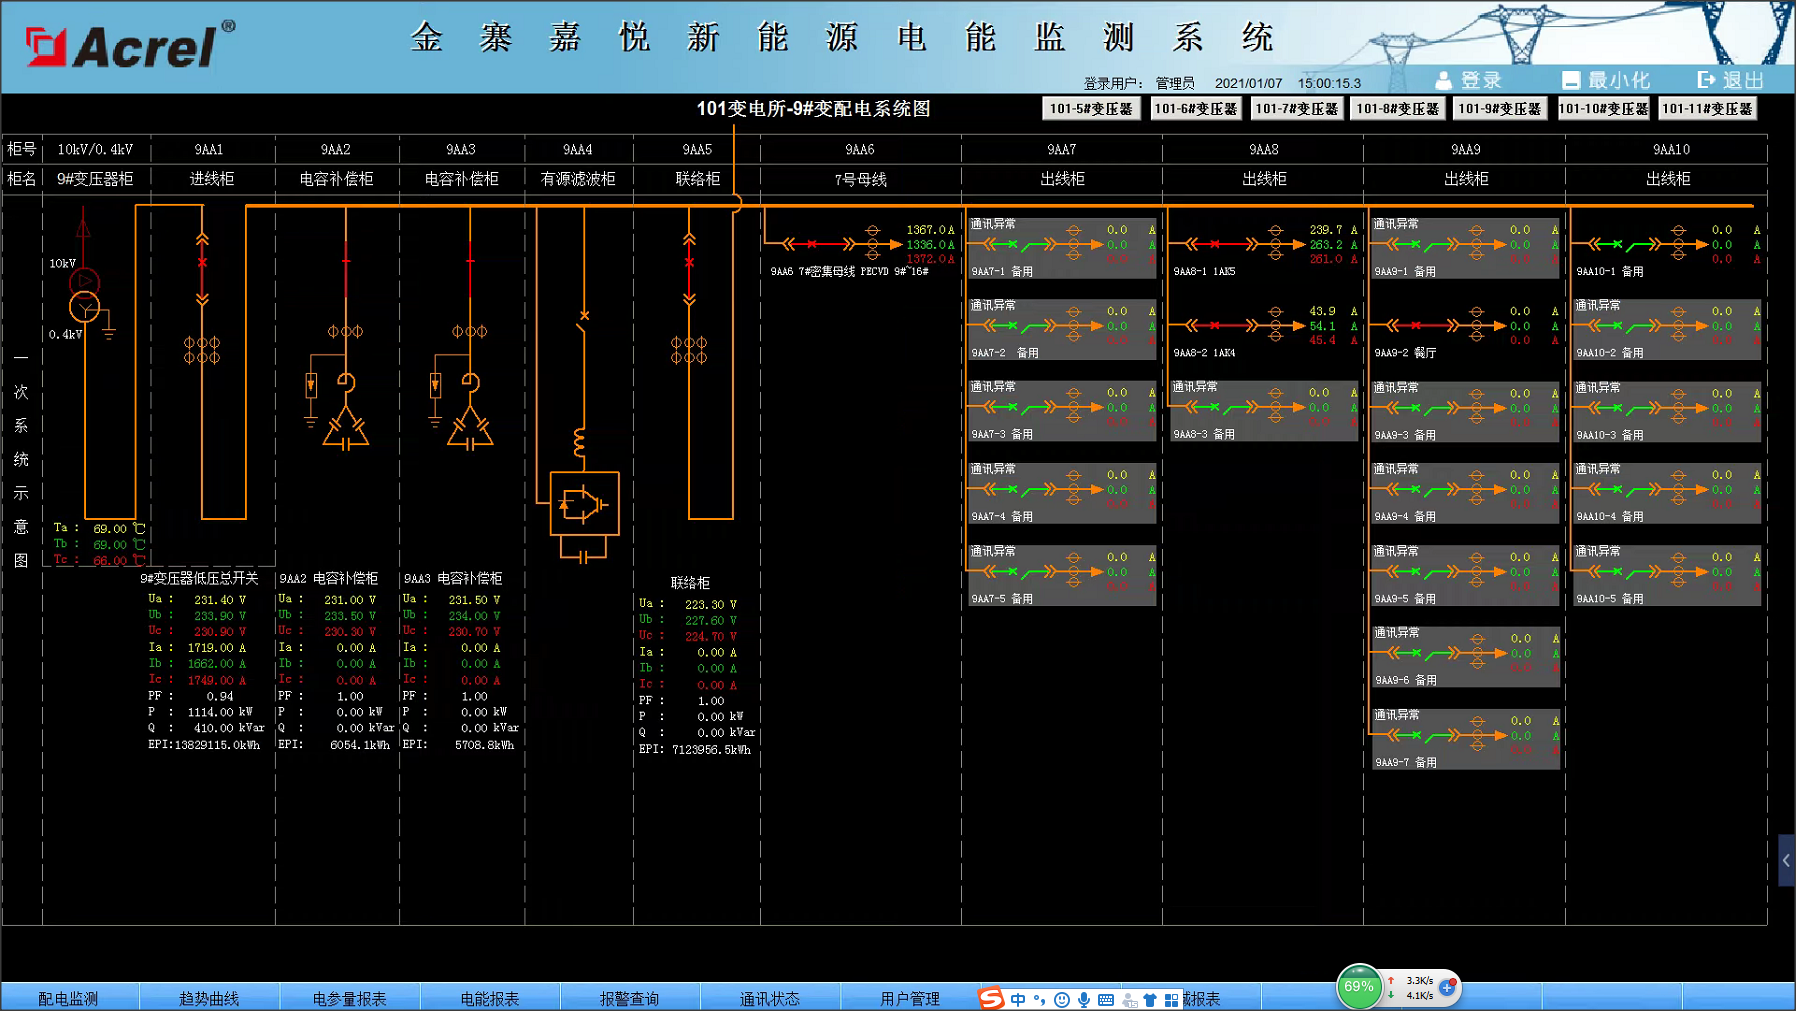Open the 报警查询 alarm query menu
1796x1011 pixels.
tap(629, 998)
